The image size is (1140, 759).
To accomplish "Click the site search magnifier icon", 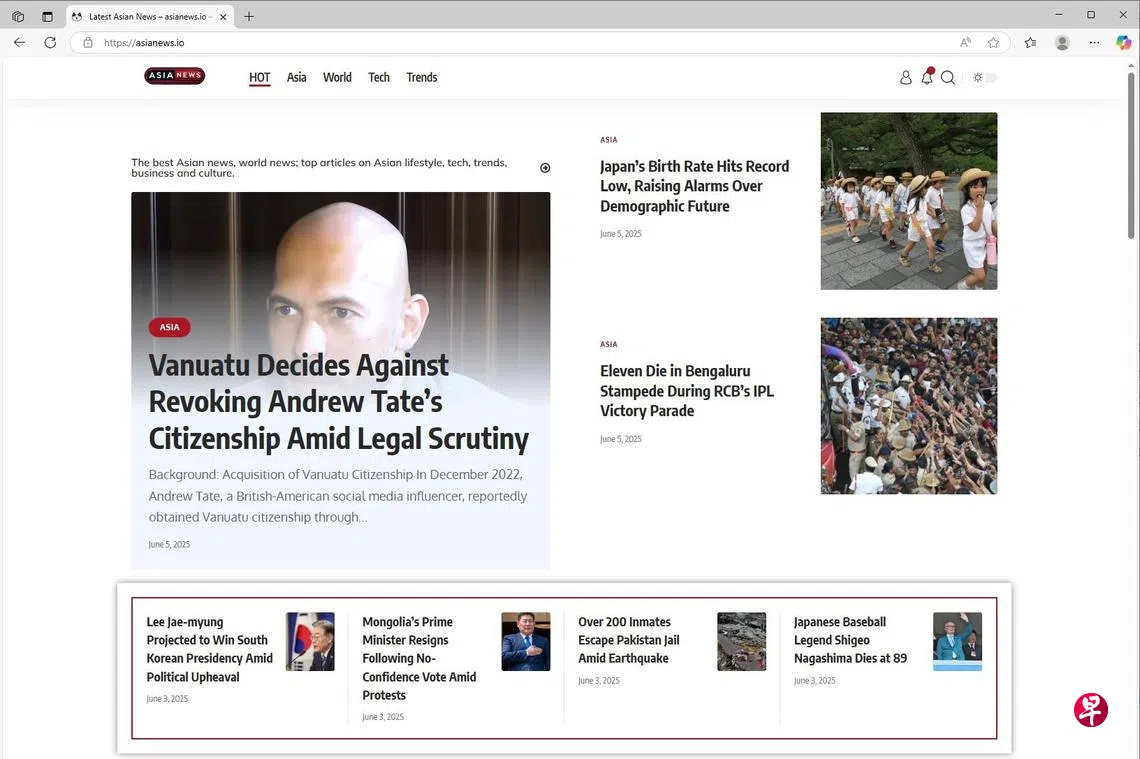I will [948, 78].
